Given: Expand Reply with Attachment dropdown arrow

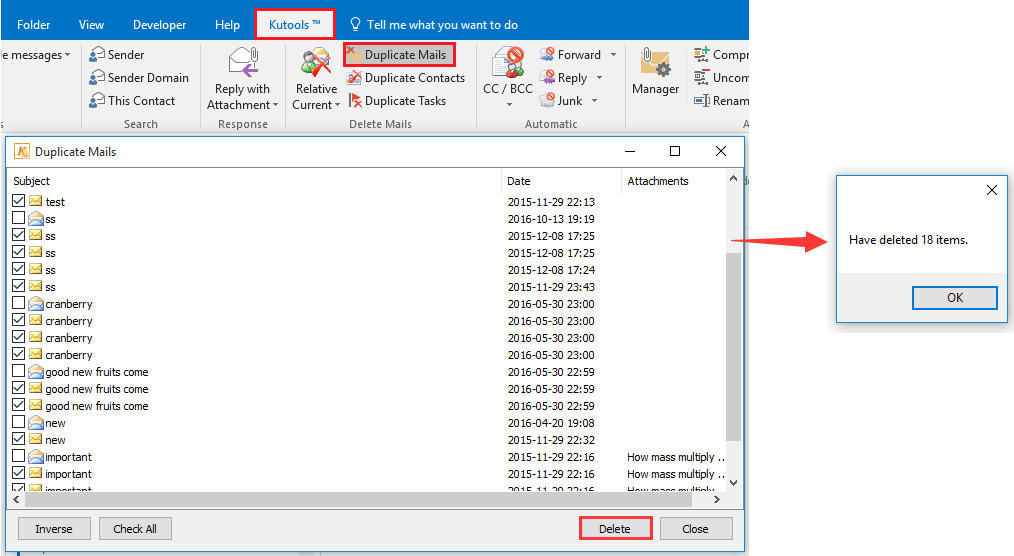Looking at the screenshot, I should click(x=275, y=105).
